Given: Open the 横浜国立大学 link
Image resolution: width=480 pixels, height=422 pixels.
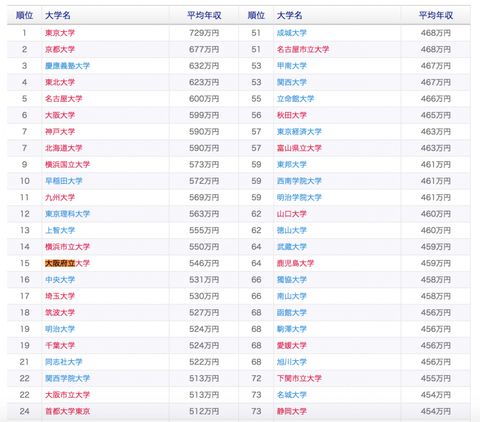Looking at the screenshot, I should (x=68, y=165).
